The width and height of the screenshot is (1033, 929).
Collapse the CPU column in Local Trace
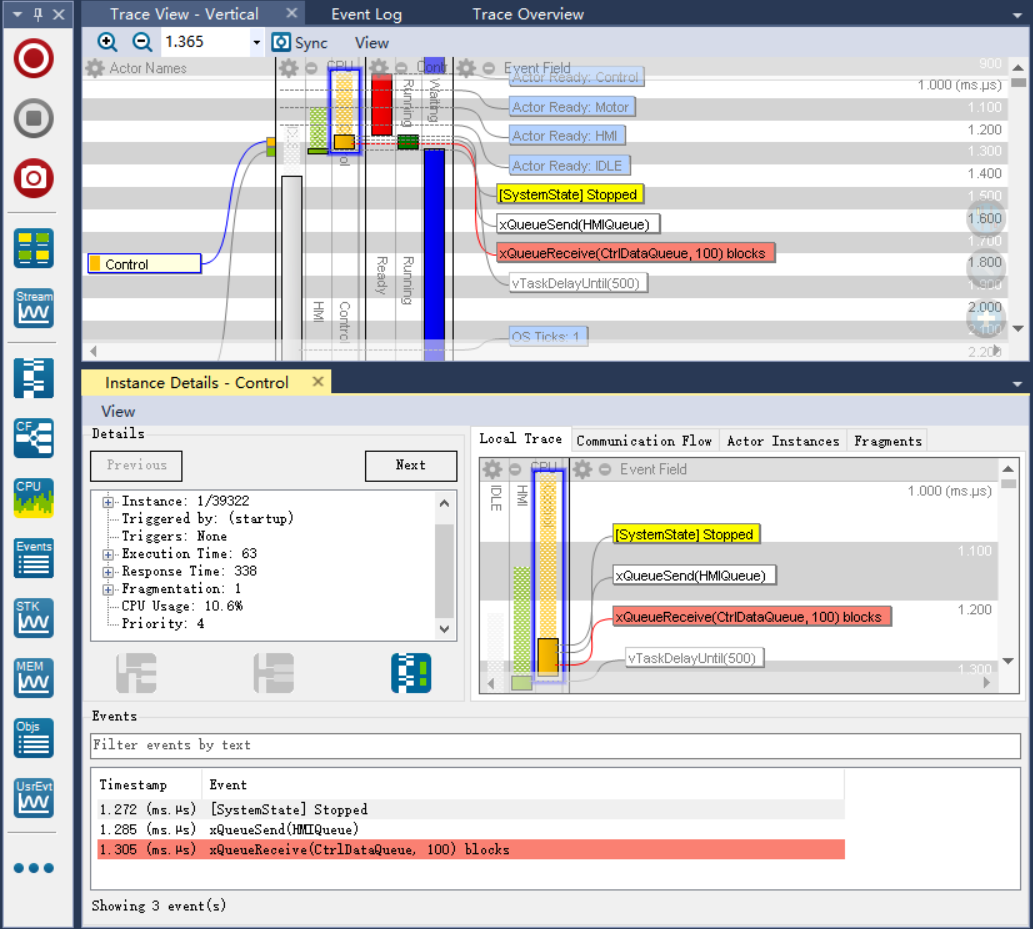tap(515, 469)
